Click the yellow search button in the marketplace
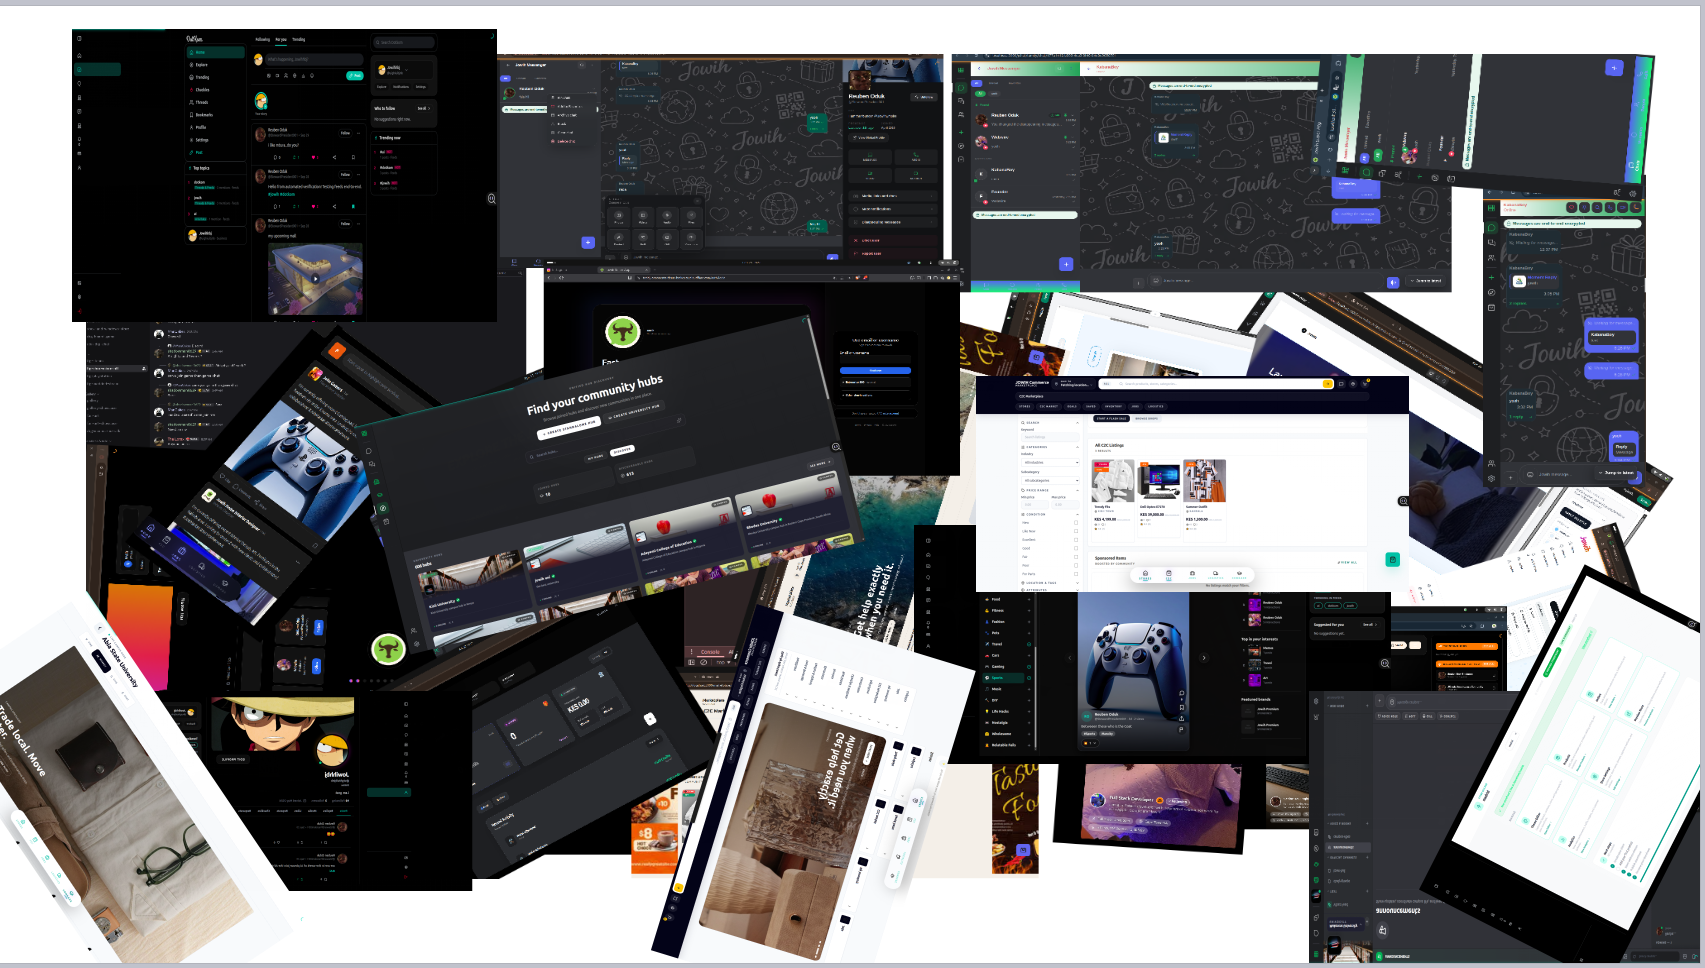Viewport: 1705px width, 968px height. click(1328, 384)
